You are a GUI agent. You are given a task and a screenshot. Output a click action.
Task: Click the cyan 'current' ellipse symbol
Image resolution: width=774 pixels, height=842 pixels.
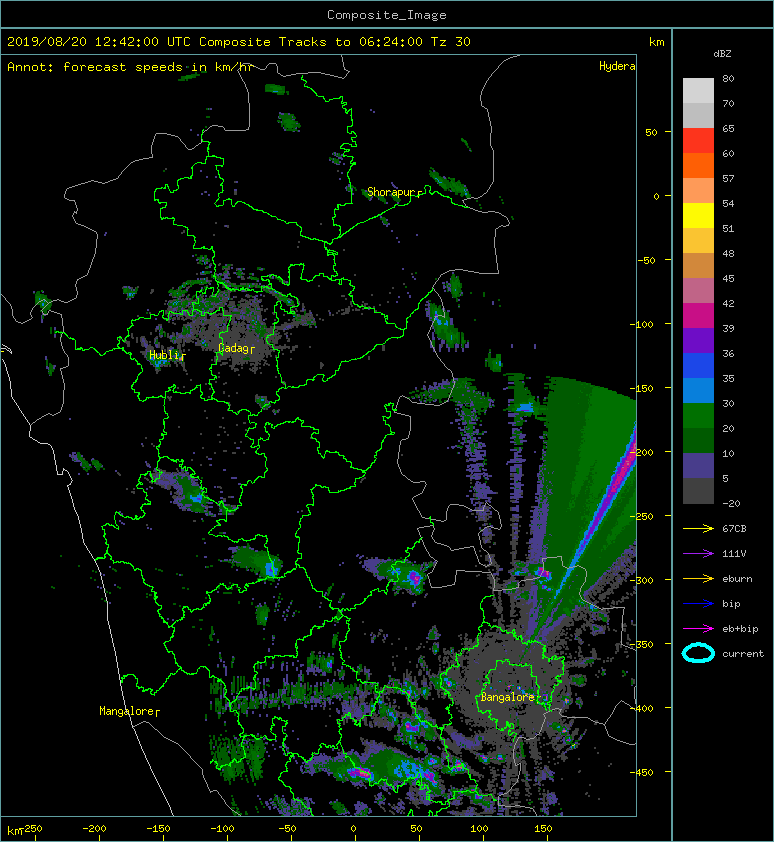coord(698,653)
